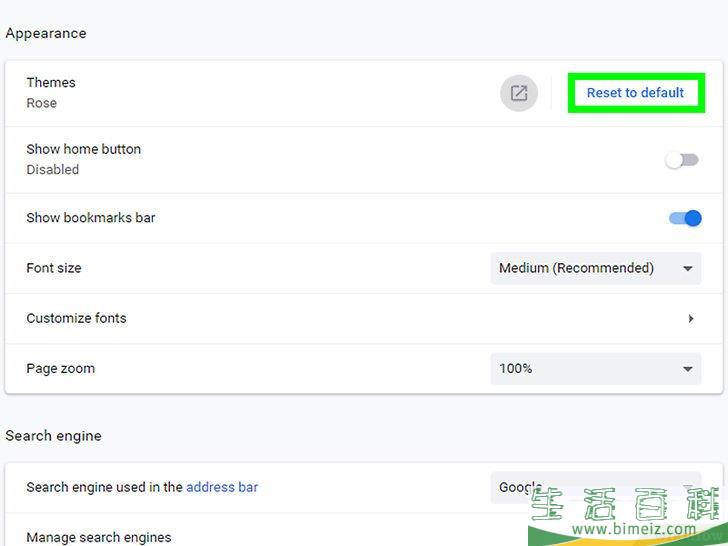Viewport: 728px width, 546px height.
Task: Click the Customize fonts right arrow
Action: point(690,319)
